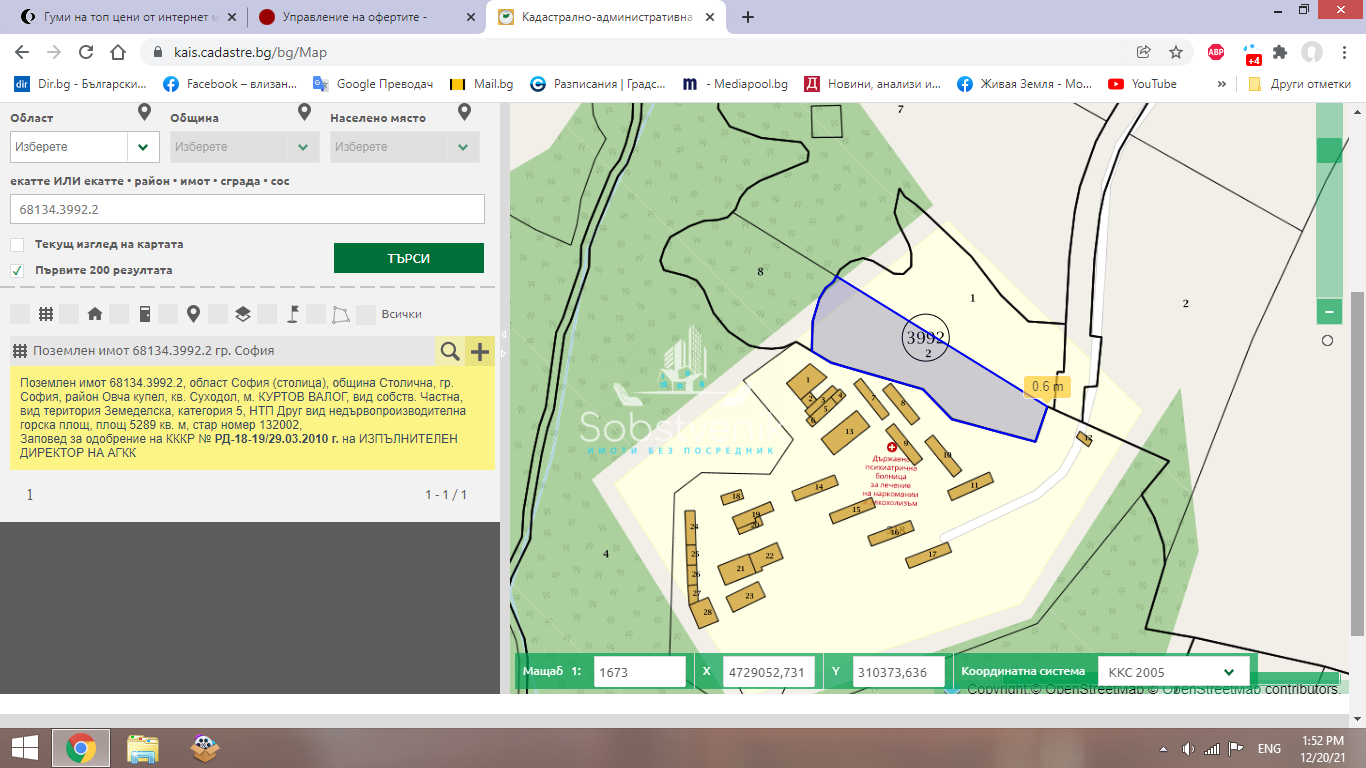Click the stacked layers icon in the filter row

(x=243, y=314)
